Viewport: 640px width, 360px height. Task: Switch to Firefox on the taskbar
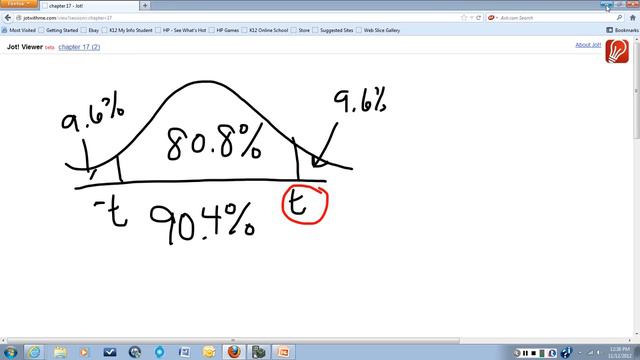pos(234,352)
